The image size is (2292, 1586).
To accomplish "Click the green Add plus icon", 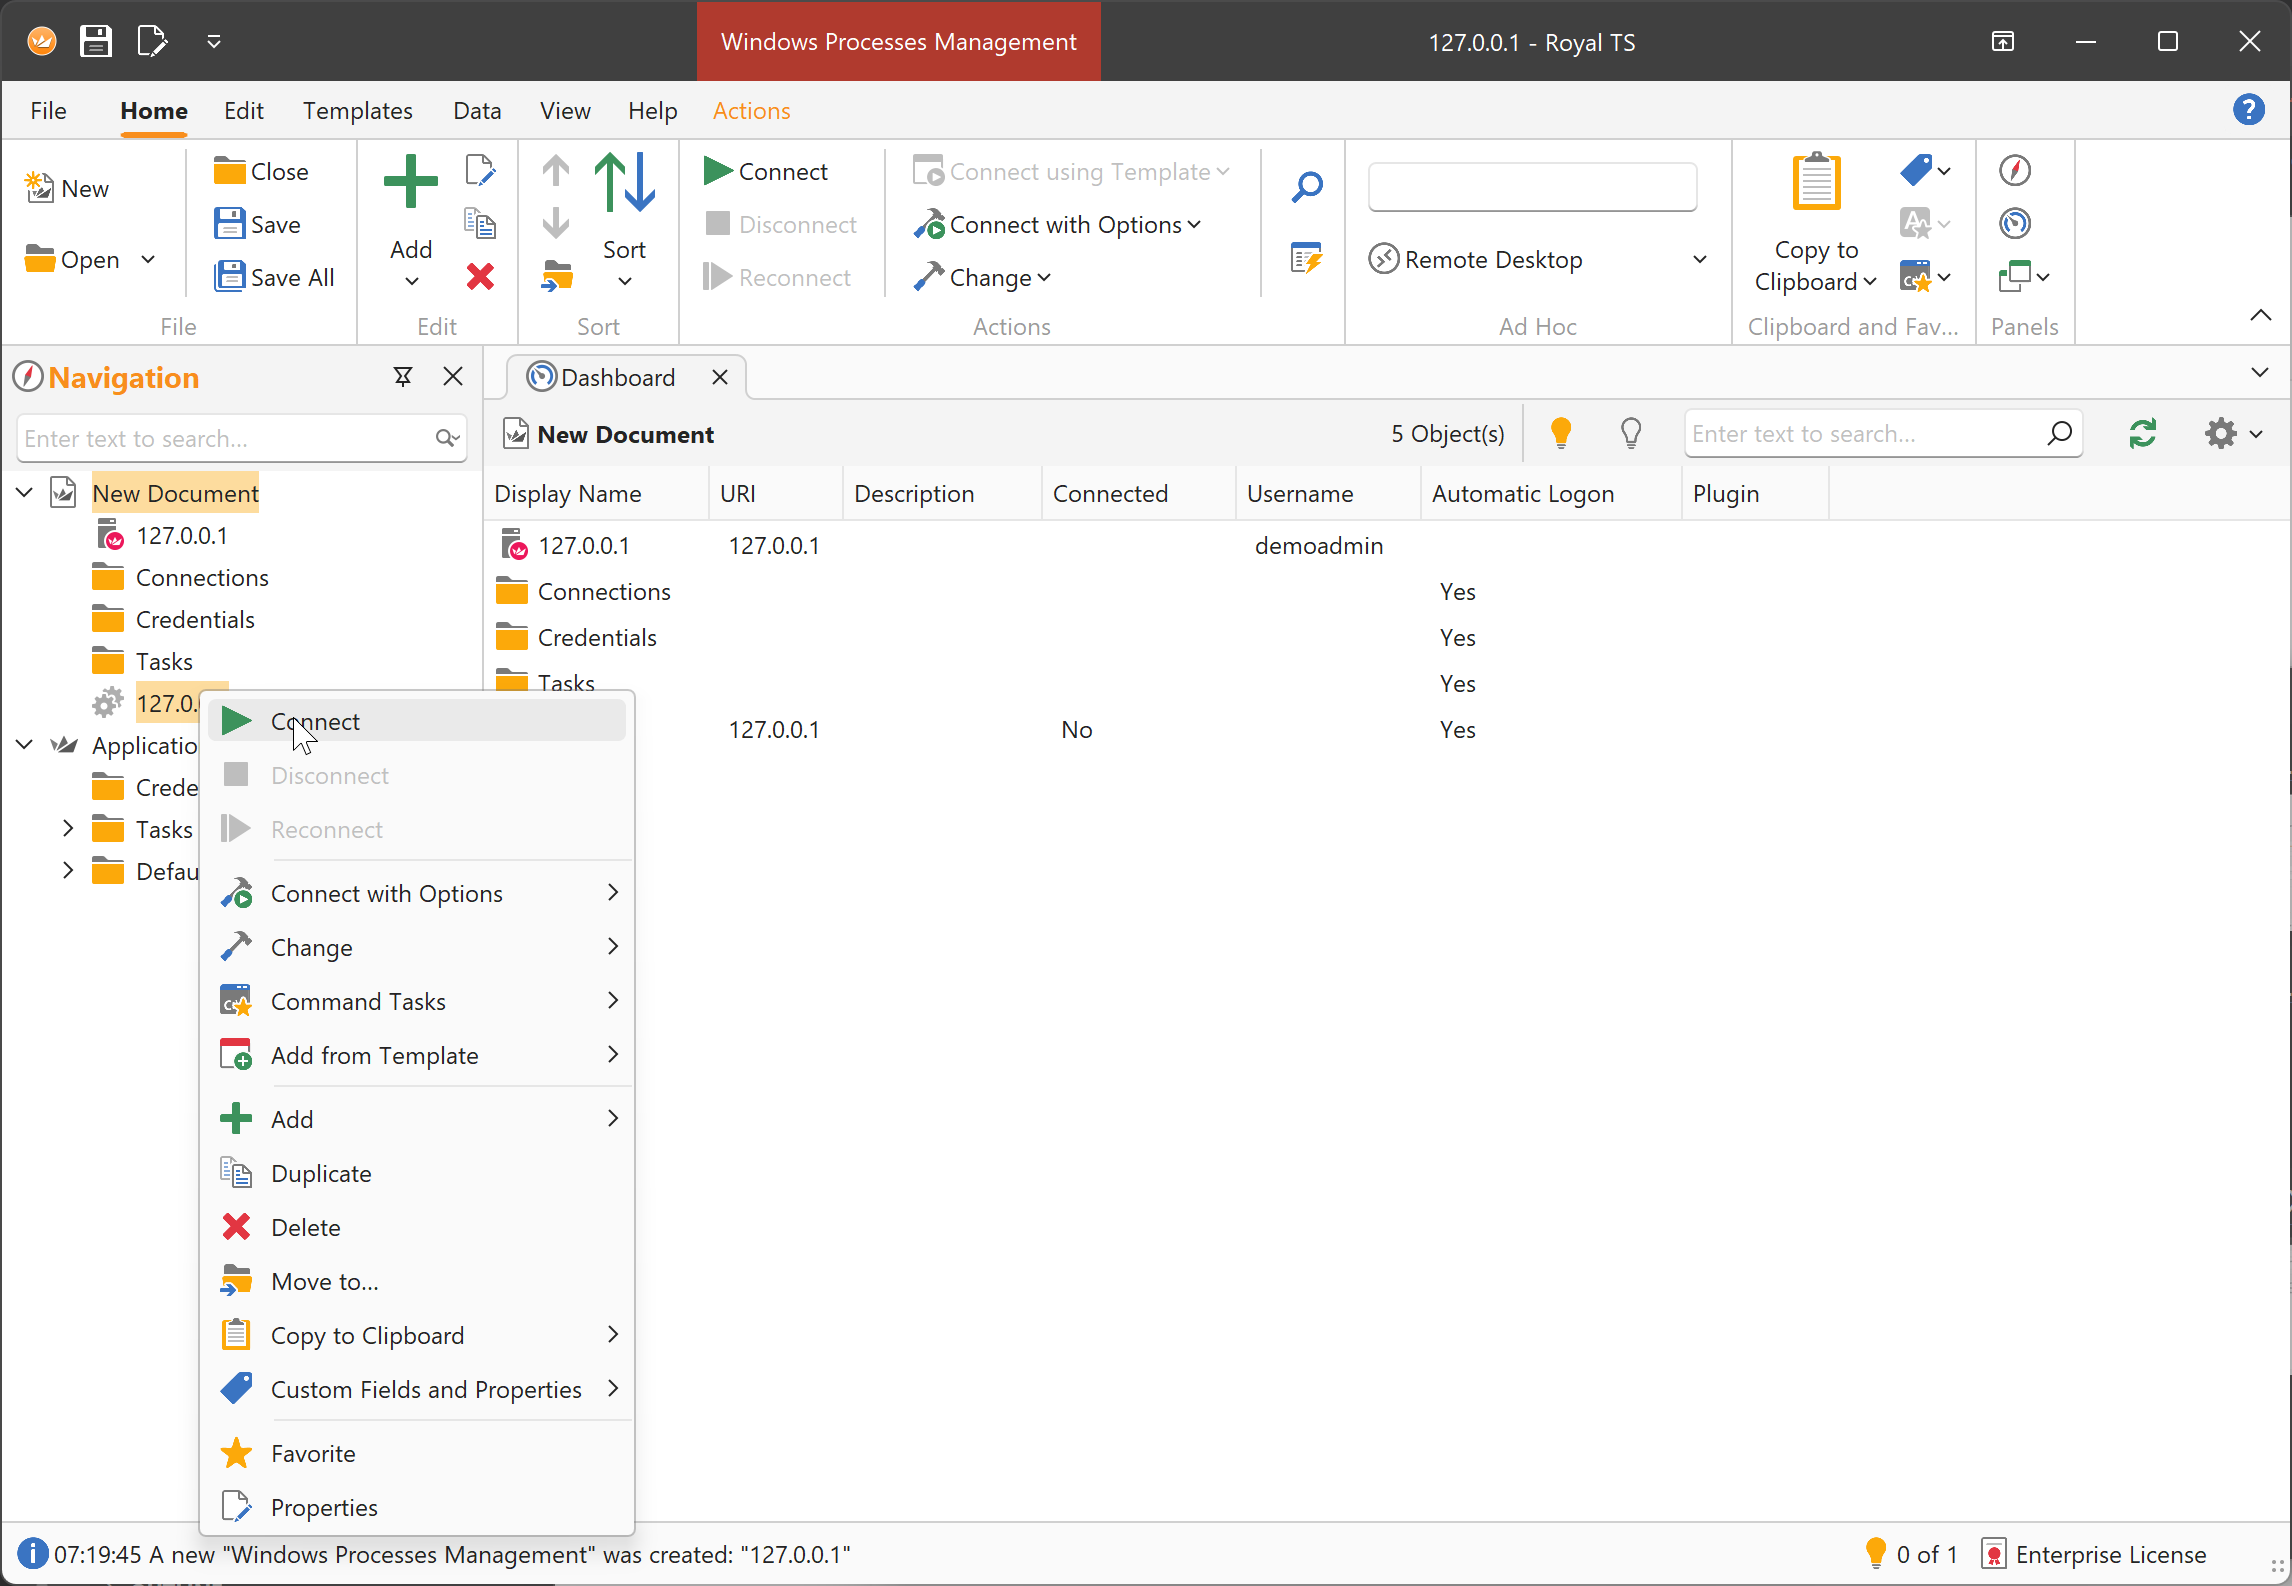I will [x=410, y=182].
